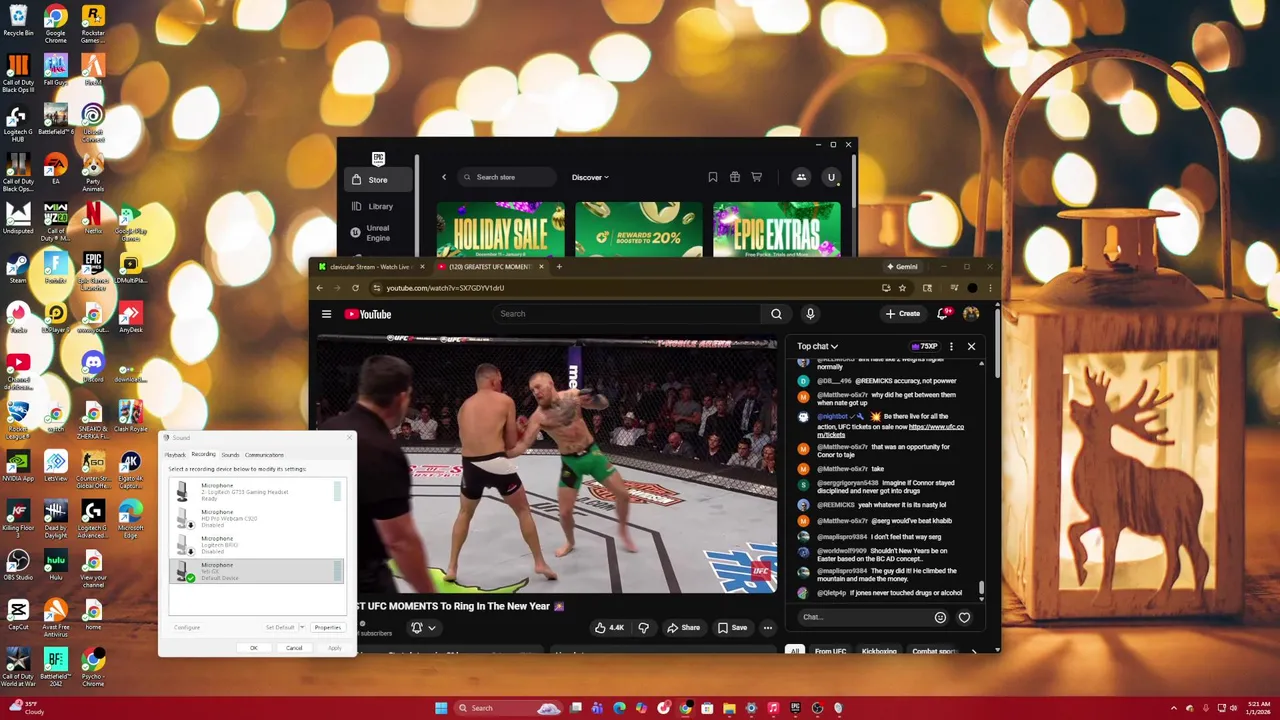The image size is (1280, 720).
Task: Expand the Top chat dropdown
Action: pos(817,346)
